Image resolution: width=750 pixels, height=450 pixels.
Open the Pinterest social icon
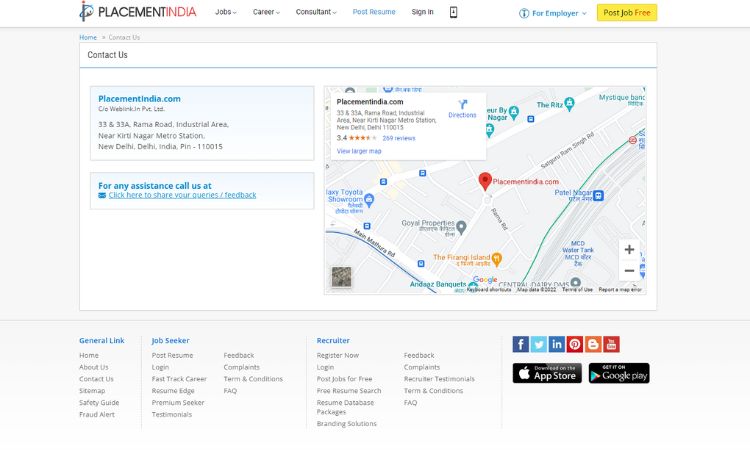[575, 344]
